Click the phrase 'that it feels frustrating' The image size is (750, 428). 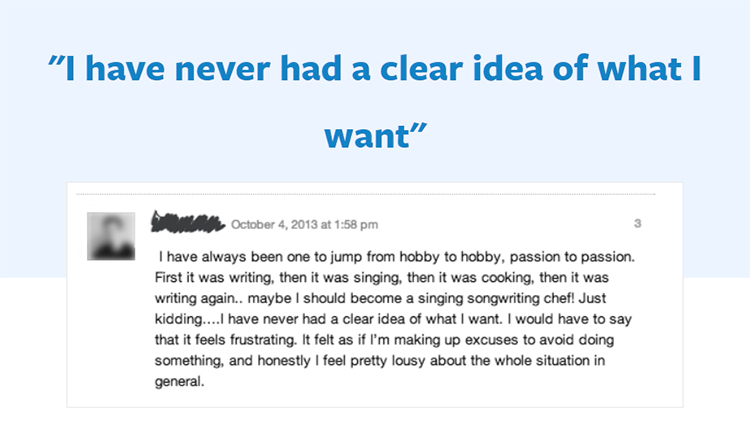tap(225, 340)
